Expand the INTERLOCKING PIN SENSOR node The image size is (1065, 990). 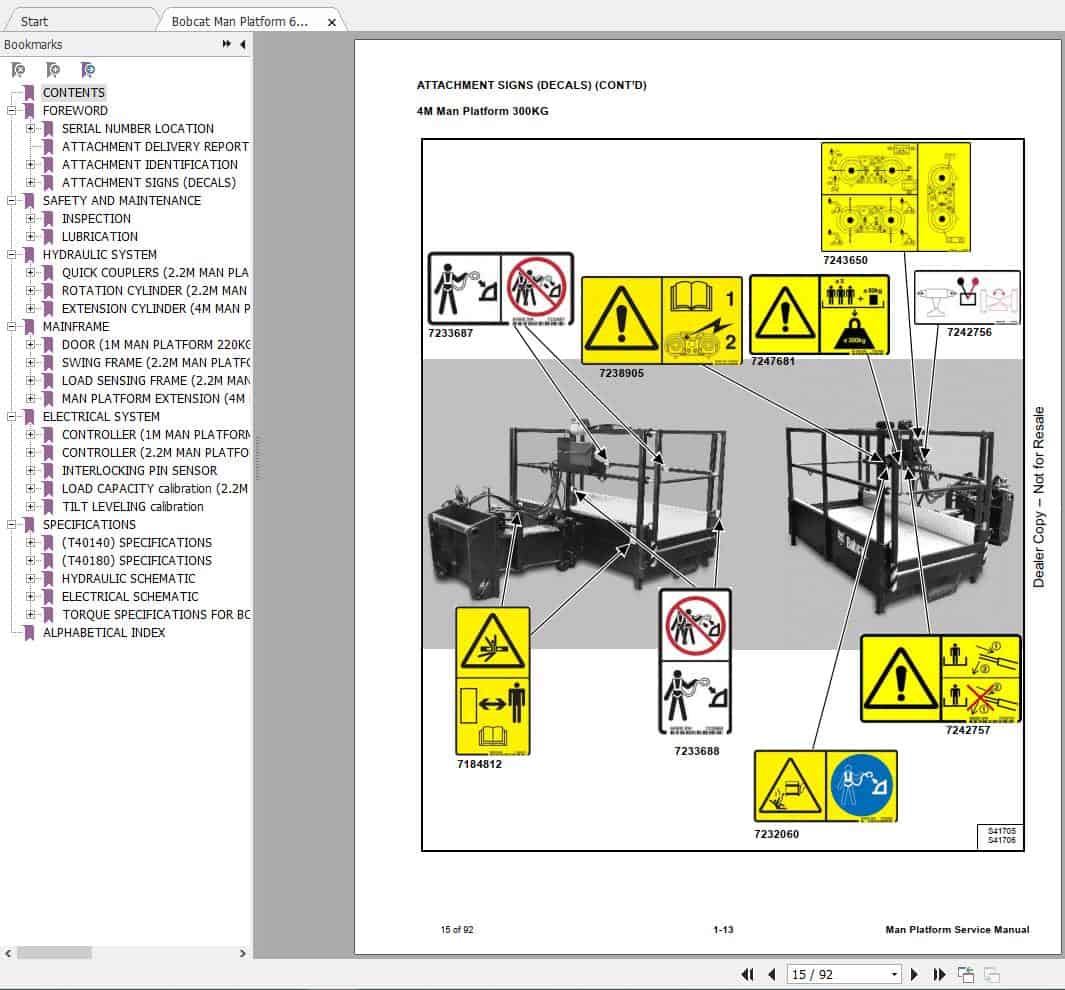tap(33, 470)
